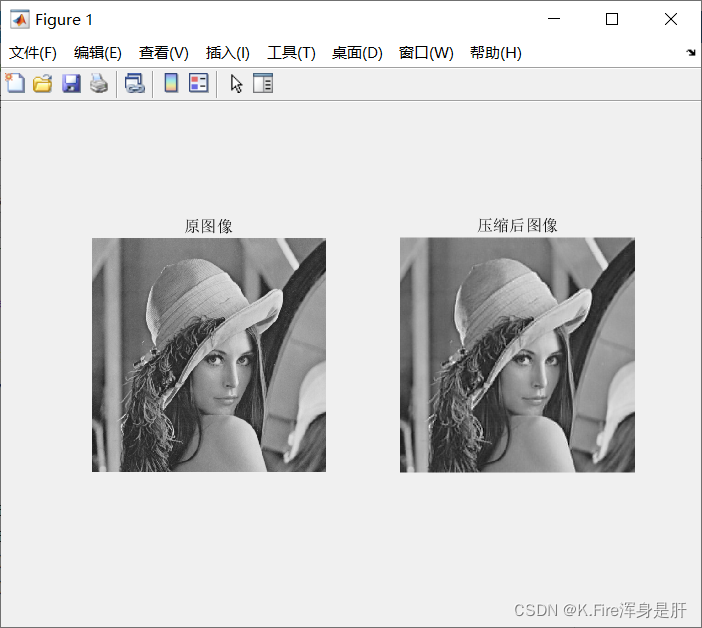
Task: Close the Figure 1 window
Action: pyautogui.click(x=671, y=19)
